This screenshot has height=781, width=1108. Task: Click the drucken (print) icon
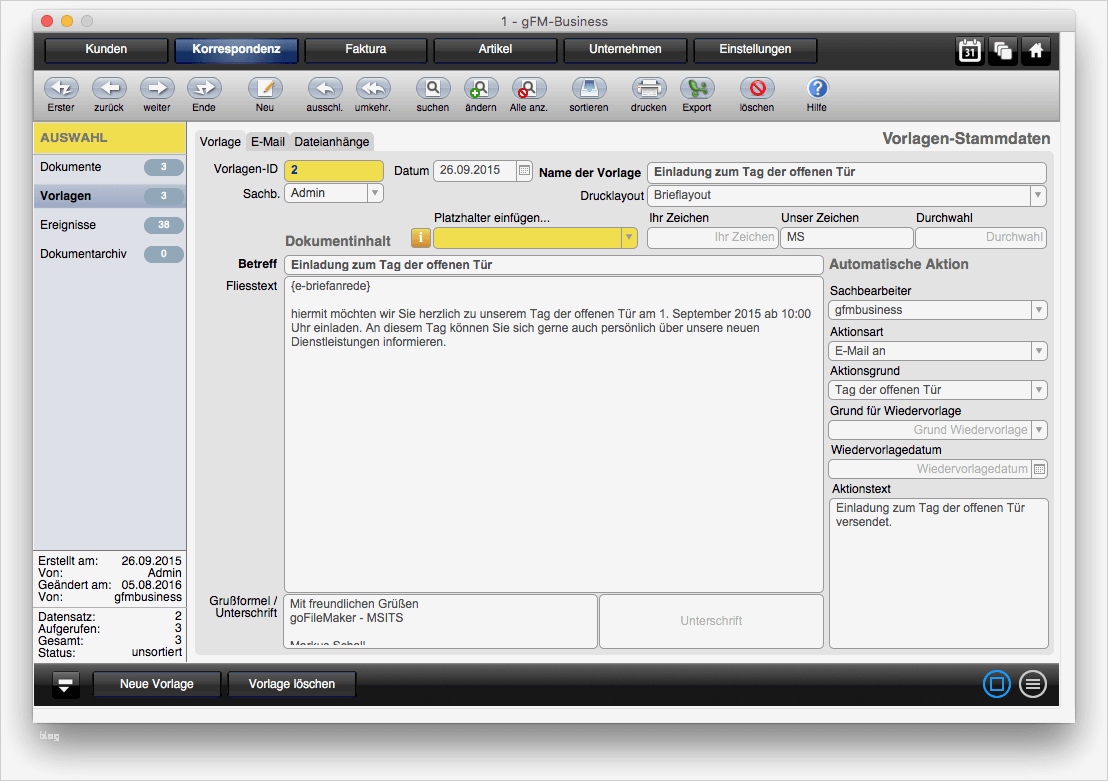(648, 88)
